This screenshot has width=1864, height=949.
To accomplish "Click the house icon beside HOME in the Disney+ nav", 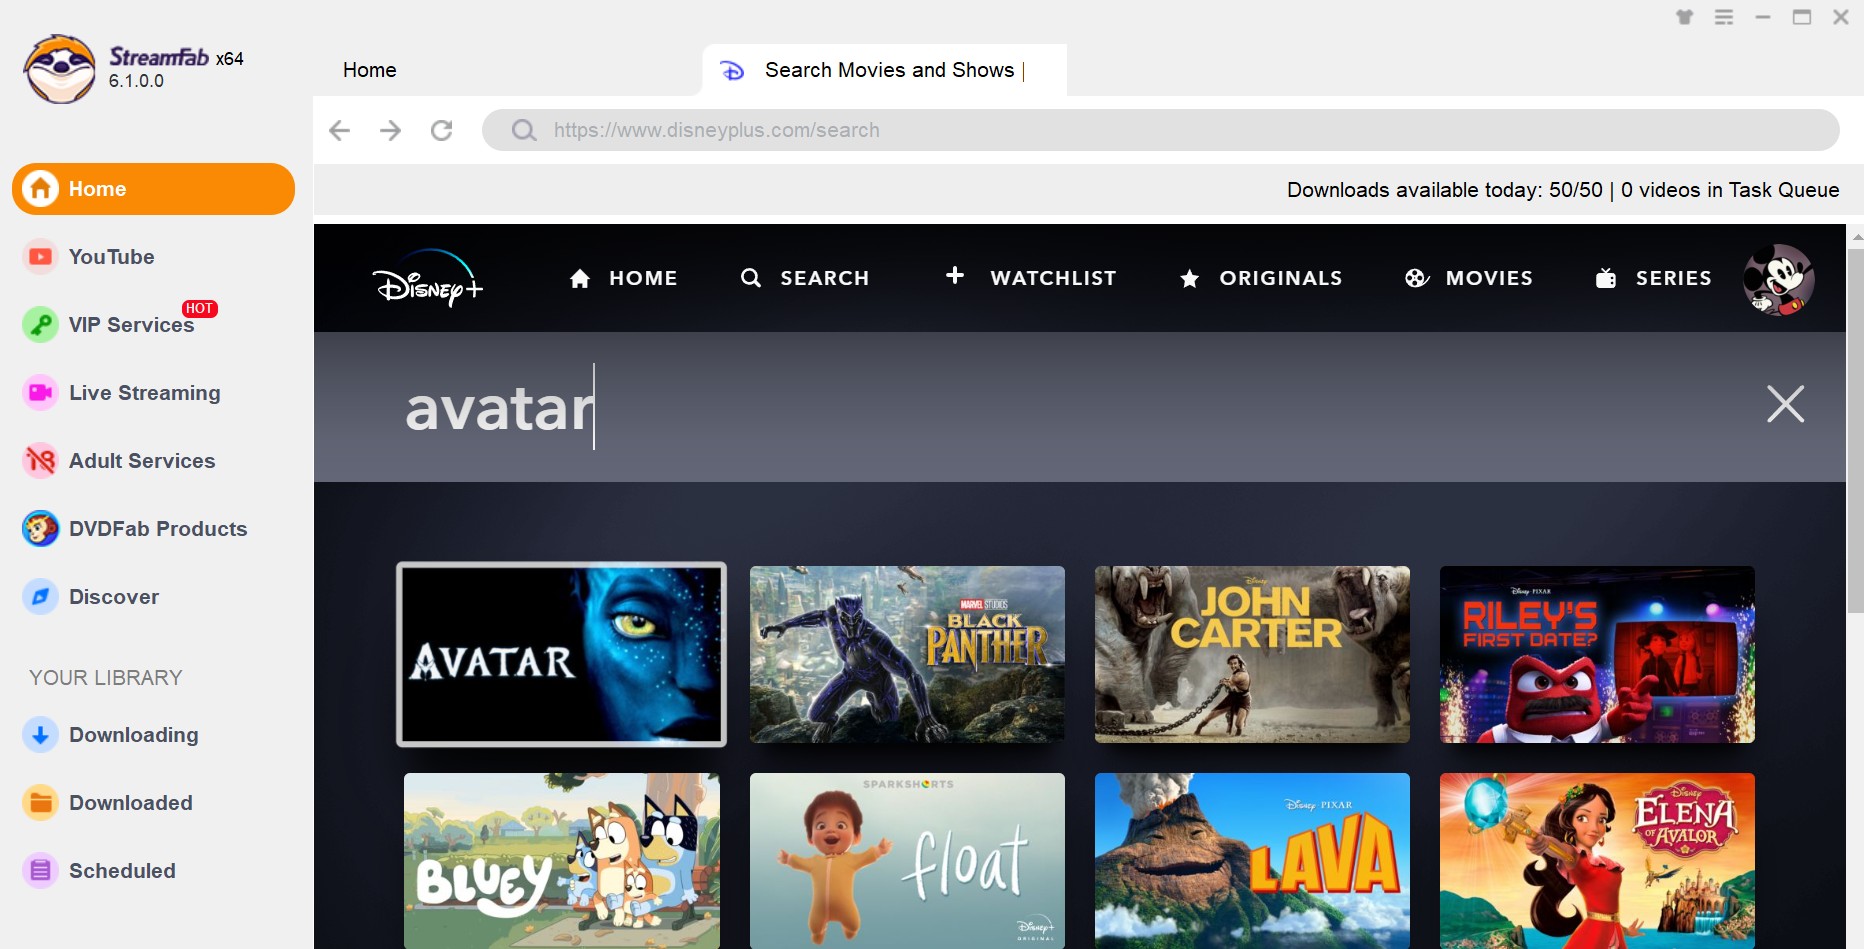I will point(580,278).
